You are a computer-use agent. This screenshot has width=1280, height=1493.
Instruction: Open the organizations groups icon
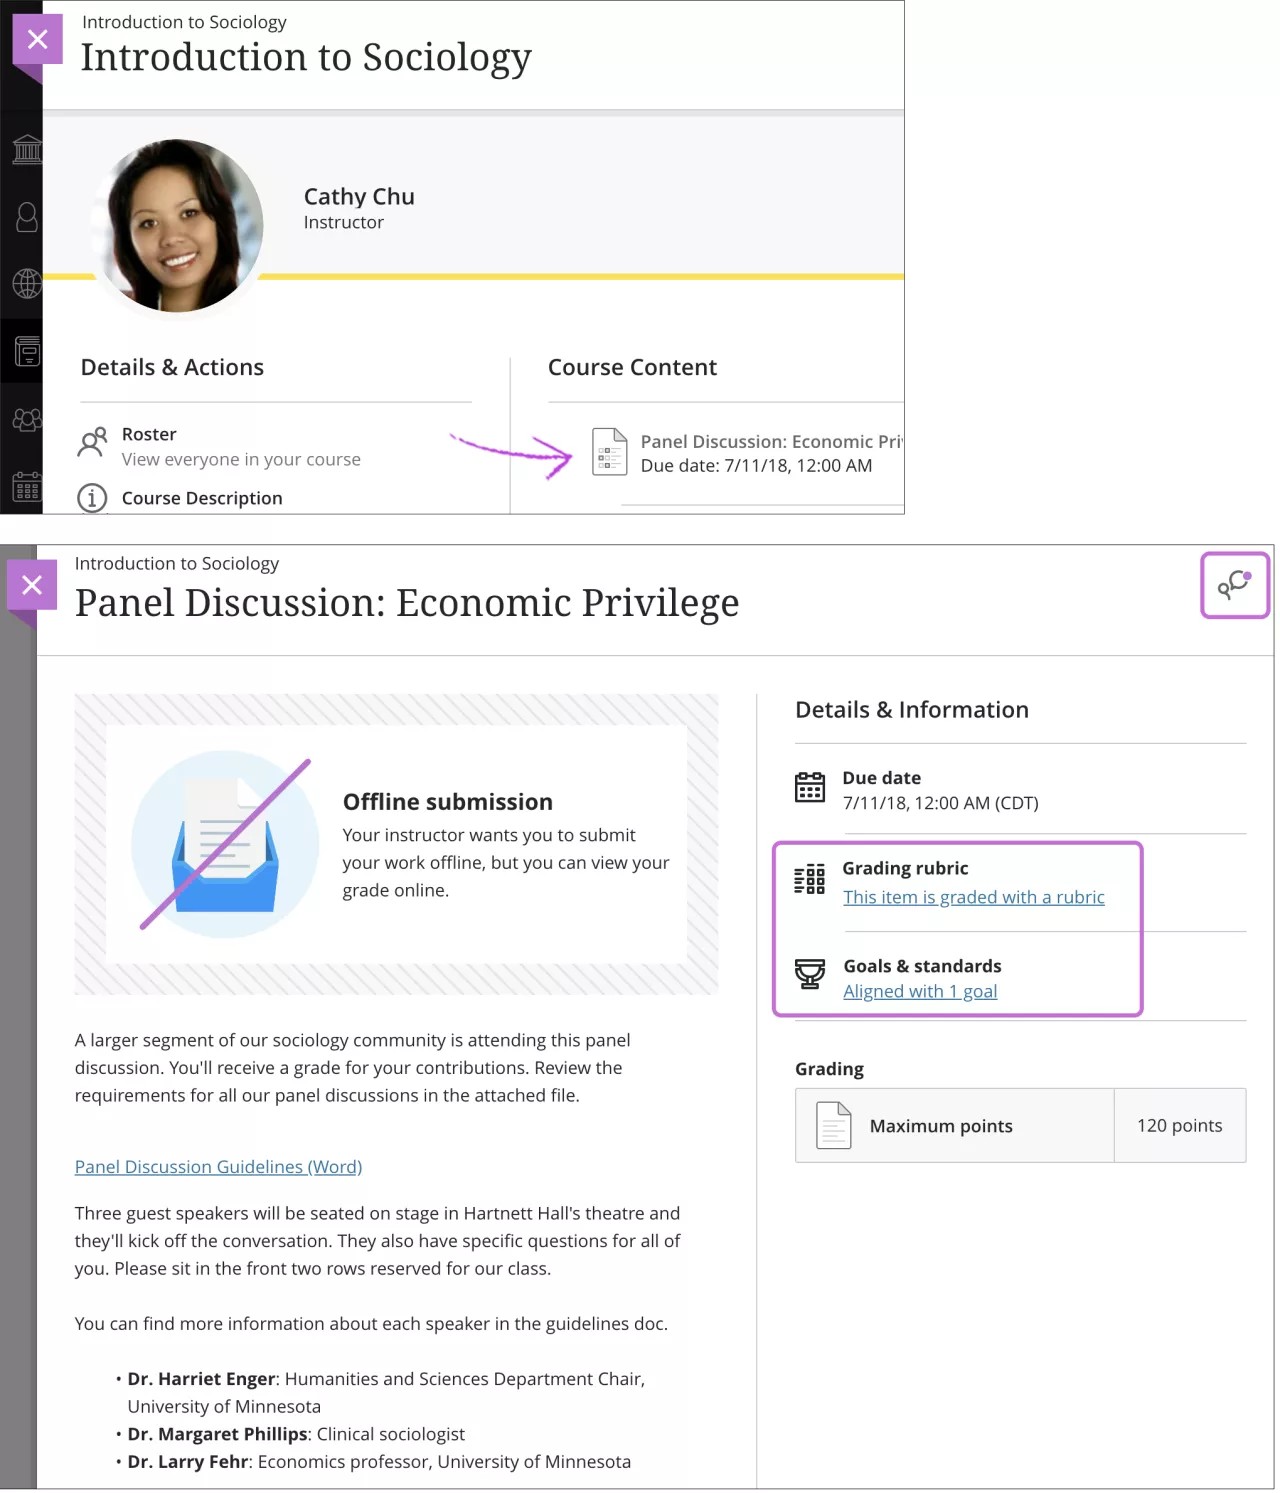[x=27, y=419]
